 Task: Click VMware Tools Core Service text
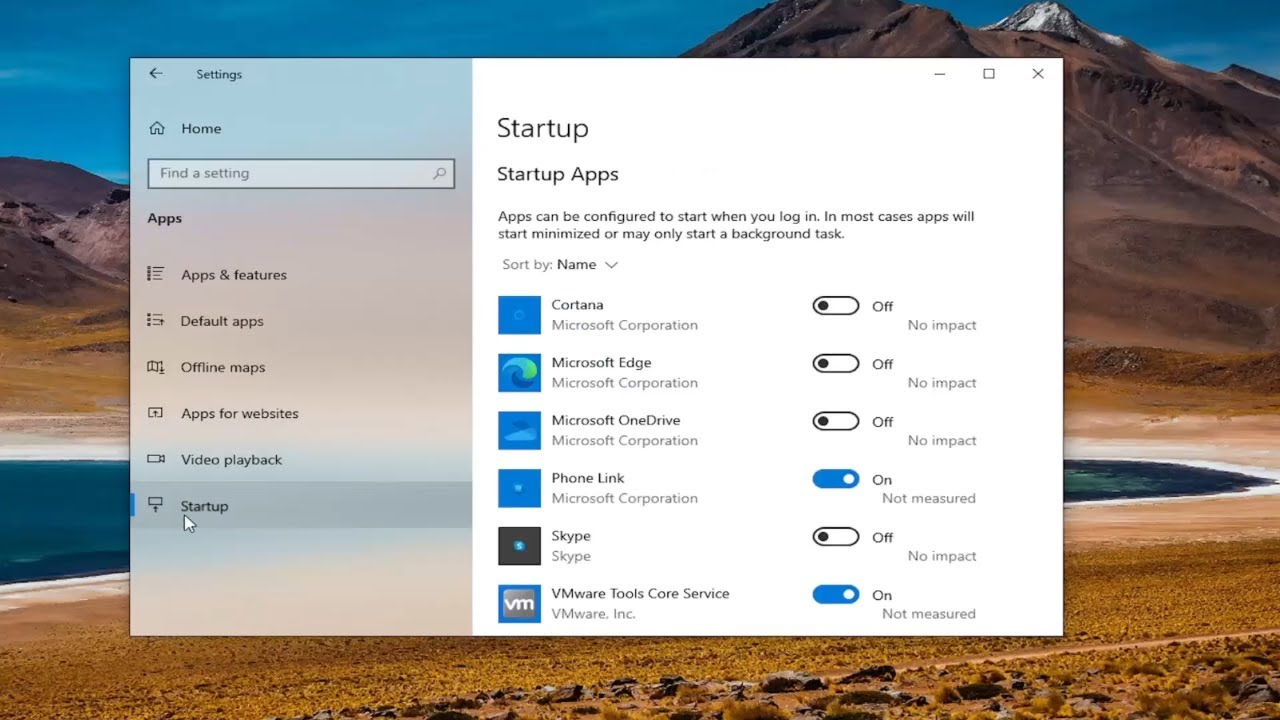[640, 593]
